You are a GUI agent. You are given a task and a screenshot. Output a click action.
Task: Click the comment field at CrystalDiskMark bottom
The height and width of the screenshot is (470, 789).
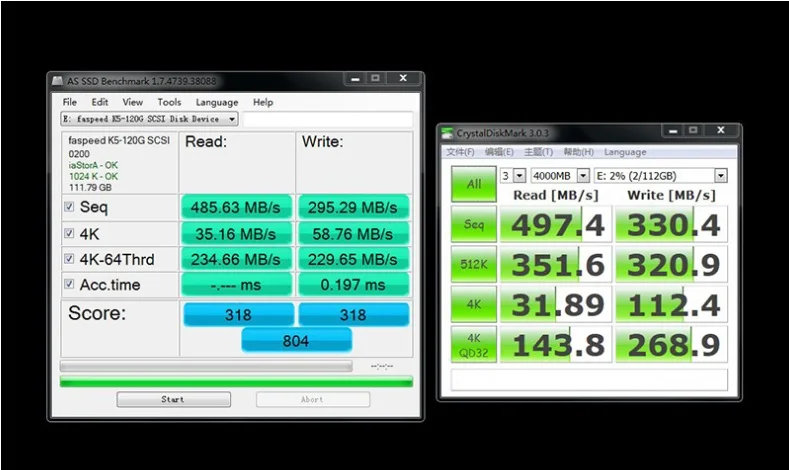pyautogui.click(x=589, y=380)
